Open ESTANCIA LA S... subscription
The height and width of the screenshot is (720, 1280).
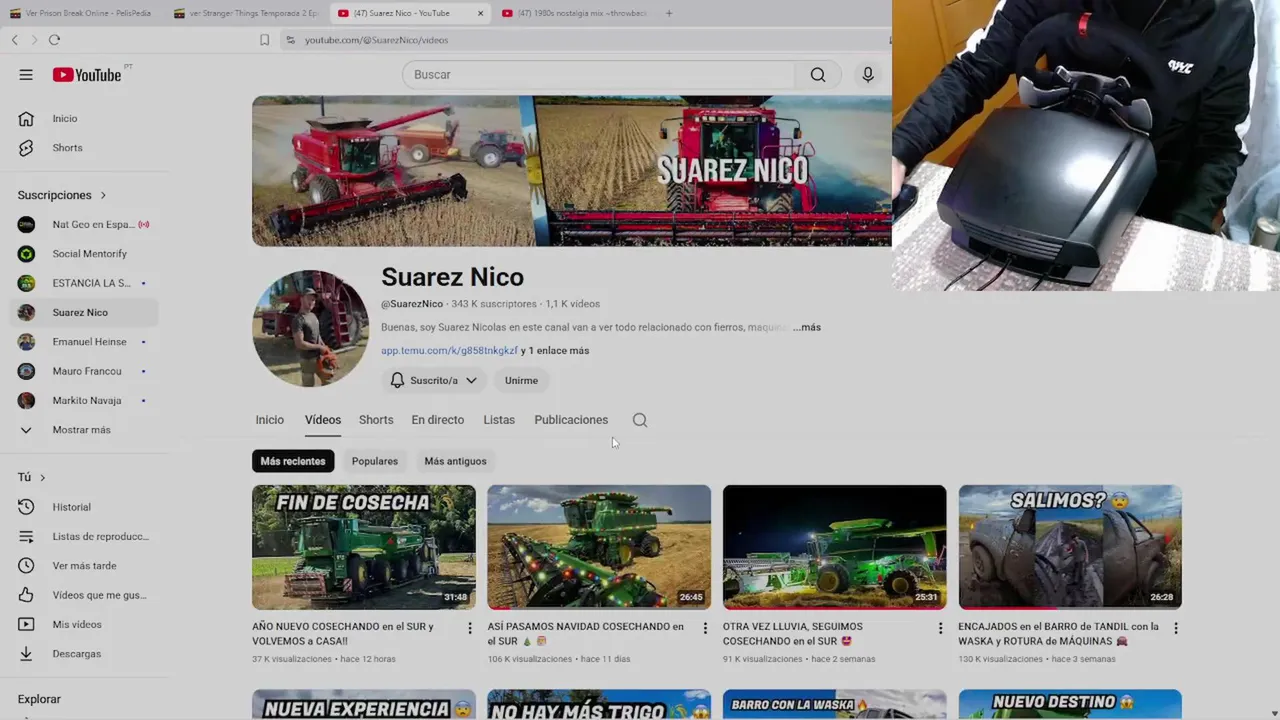(x=84, y=283)
